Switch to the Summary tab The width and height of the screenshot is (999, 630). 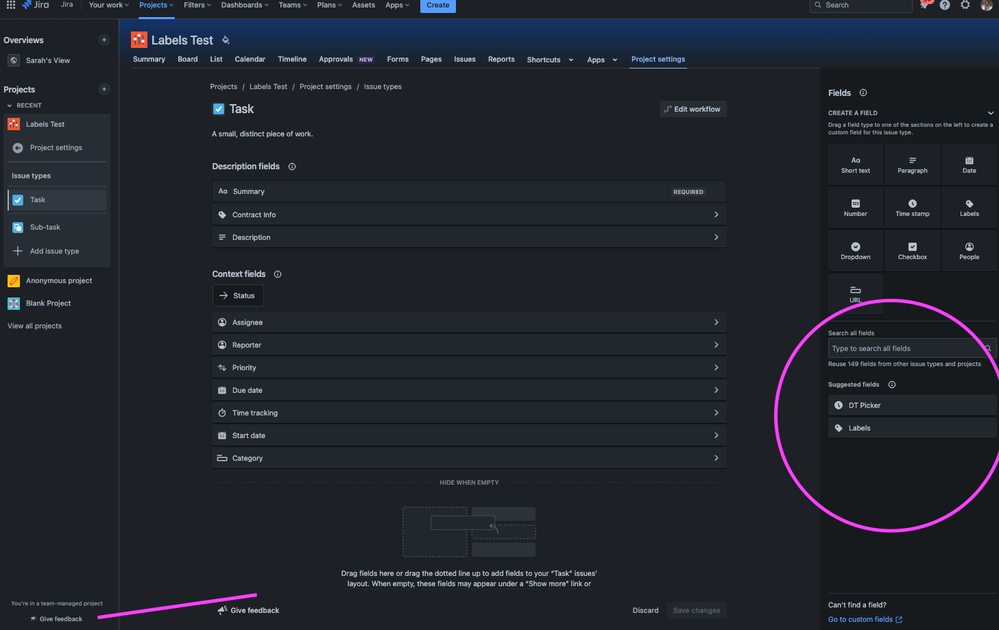tap(149, 59)
